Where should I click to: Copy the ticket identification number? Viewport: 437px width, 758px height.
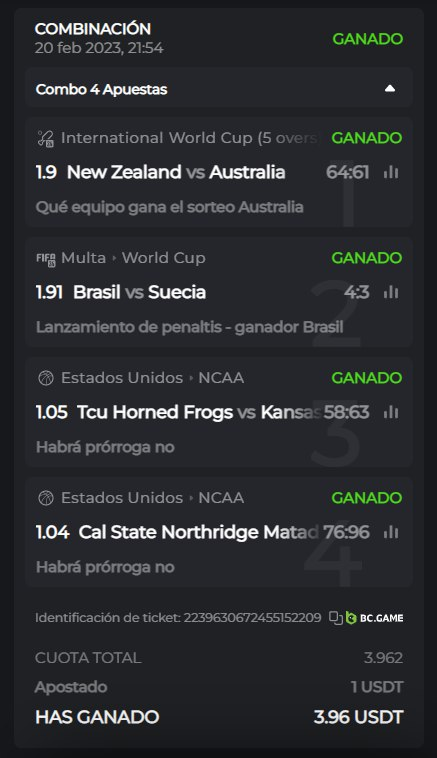[335, 618]
